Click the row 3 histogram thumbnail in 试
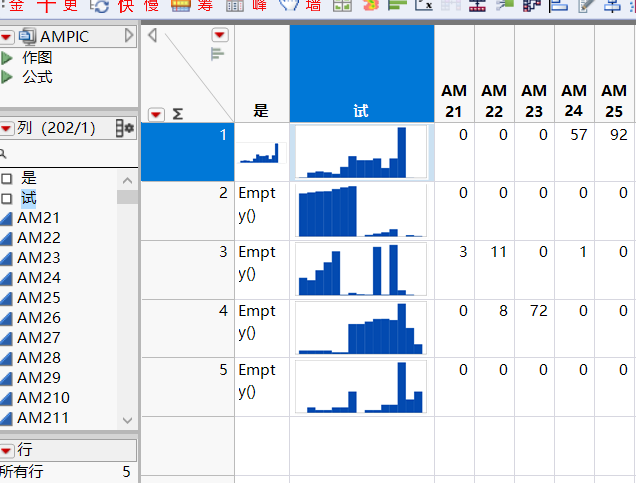This screenshot has height=483, width=636. 361,270
